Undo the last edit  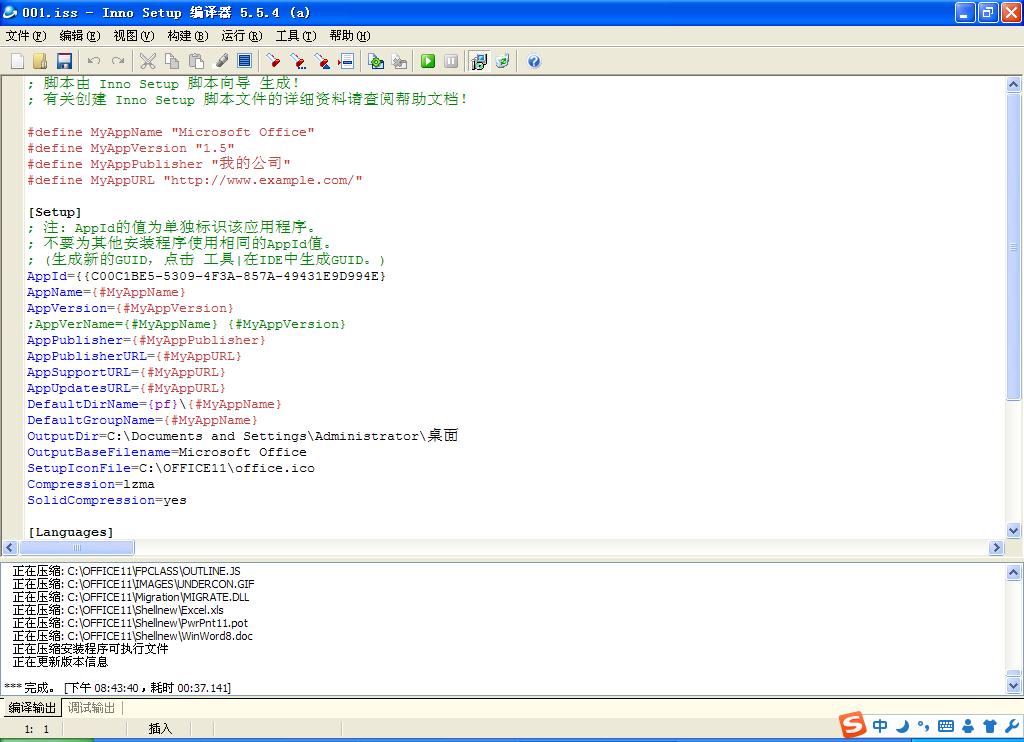(94, 61)
